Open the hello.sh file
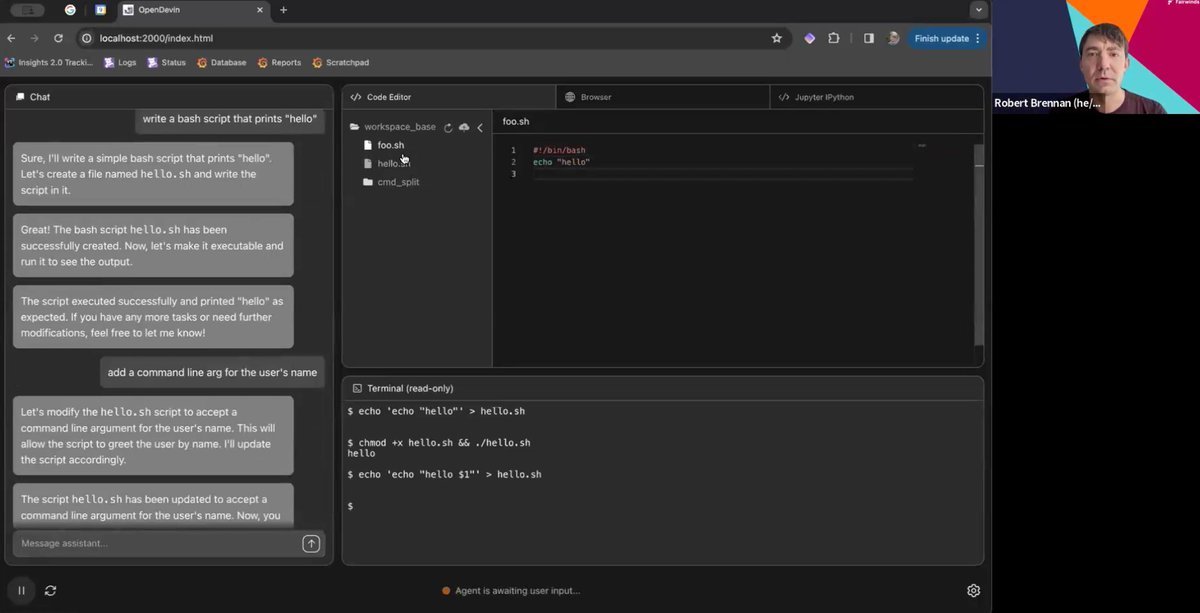This screenshot has width=1200, height=613. coord(393,164)
